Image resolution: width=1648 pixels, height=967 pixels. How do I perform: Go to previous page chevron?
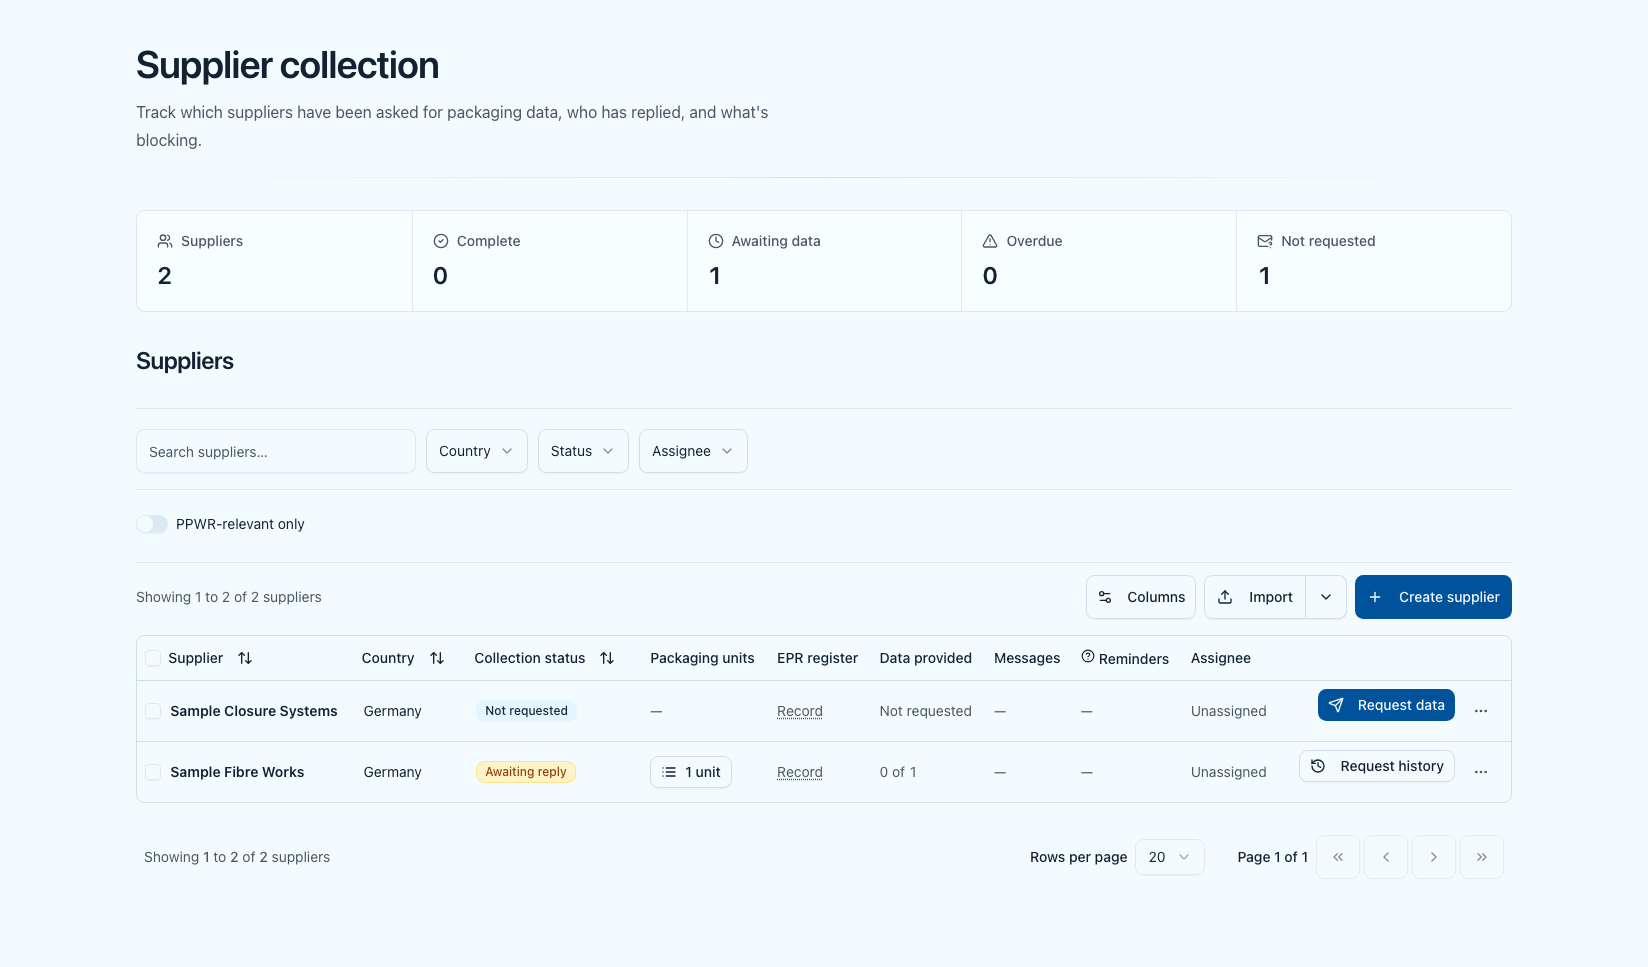pos(1386,857)
